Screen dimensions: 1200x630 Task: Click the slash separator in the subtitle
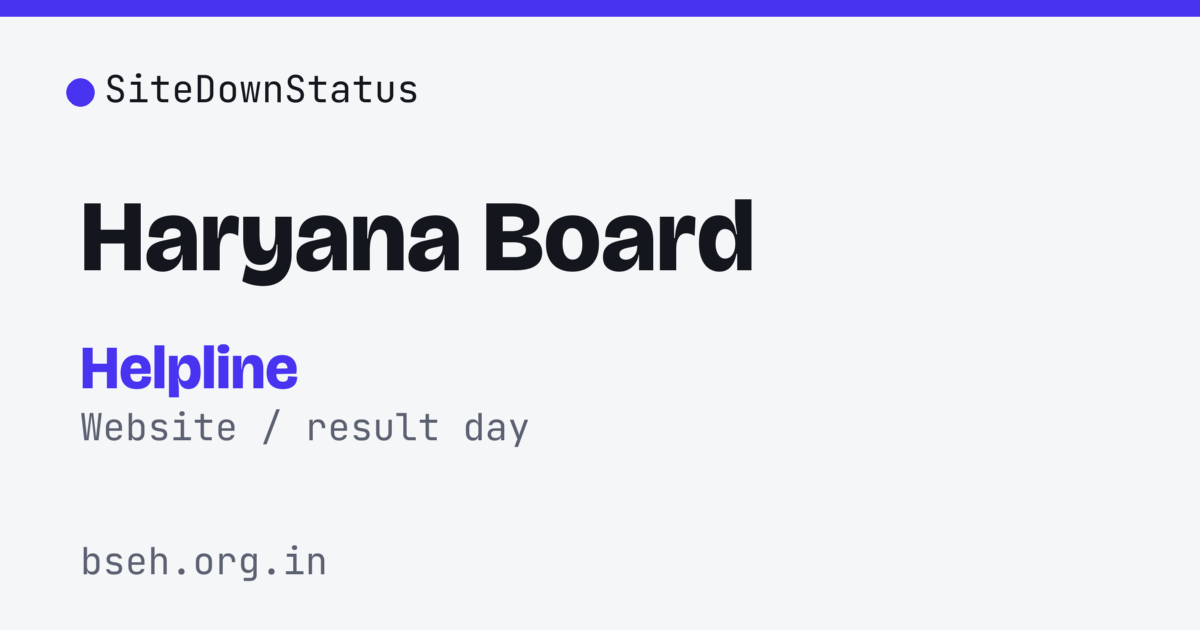(x=272, y=427)
